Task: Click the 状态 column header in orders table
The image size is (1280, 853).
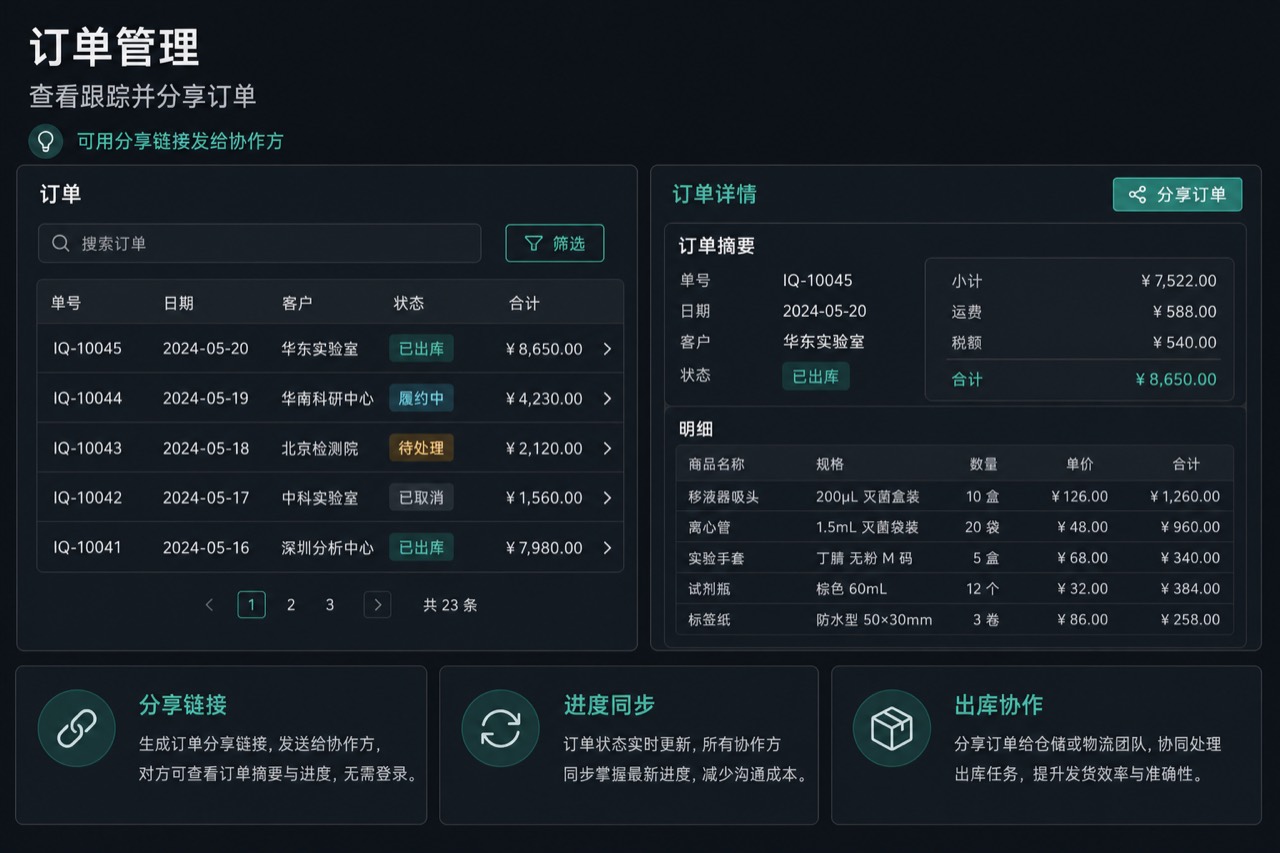Action: [409, 303]
